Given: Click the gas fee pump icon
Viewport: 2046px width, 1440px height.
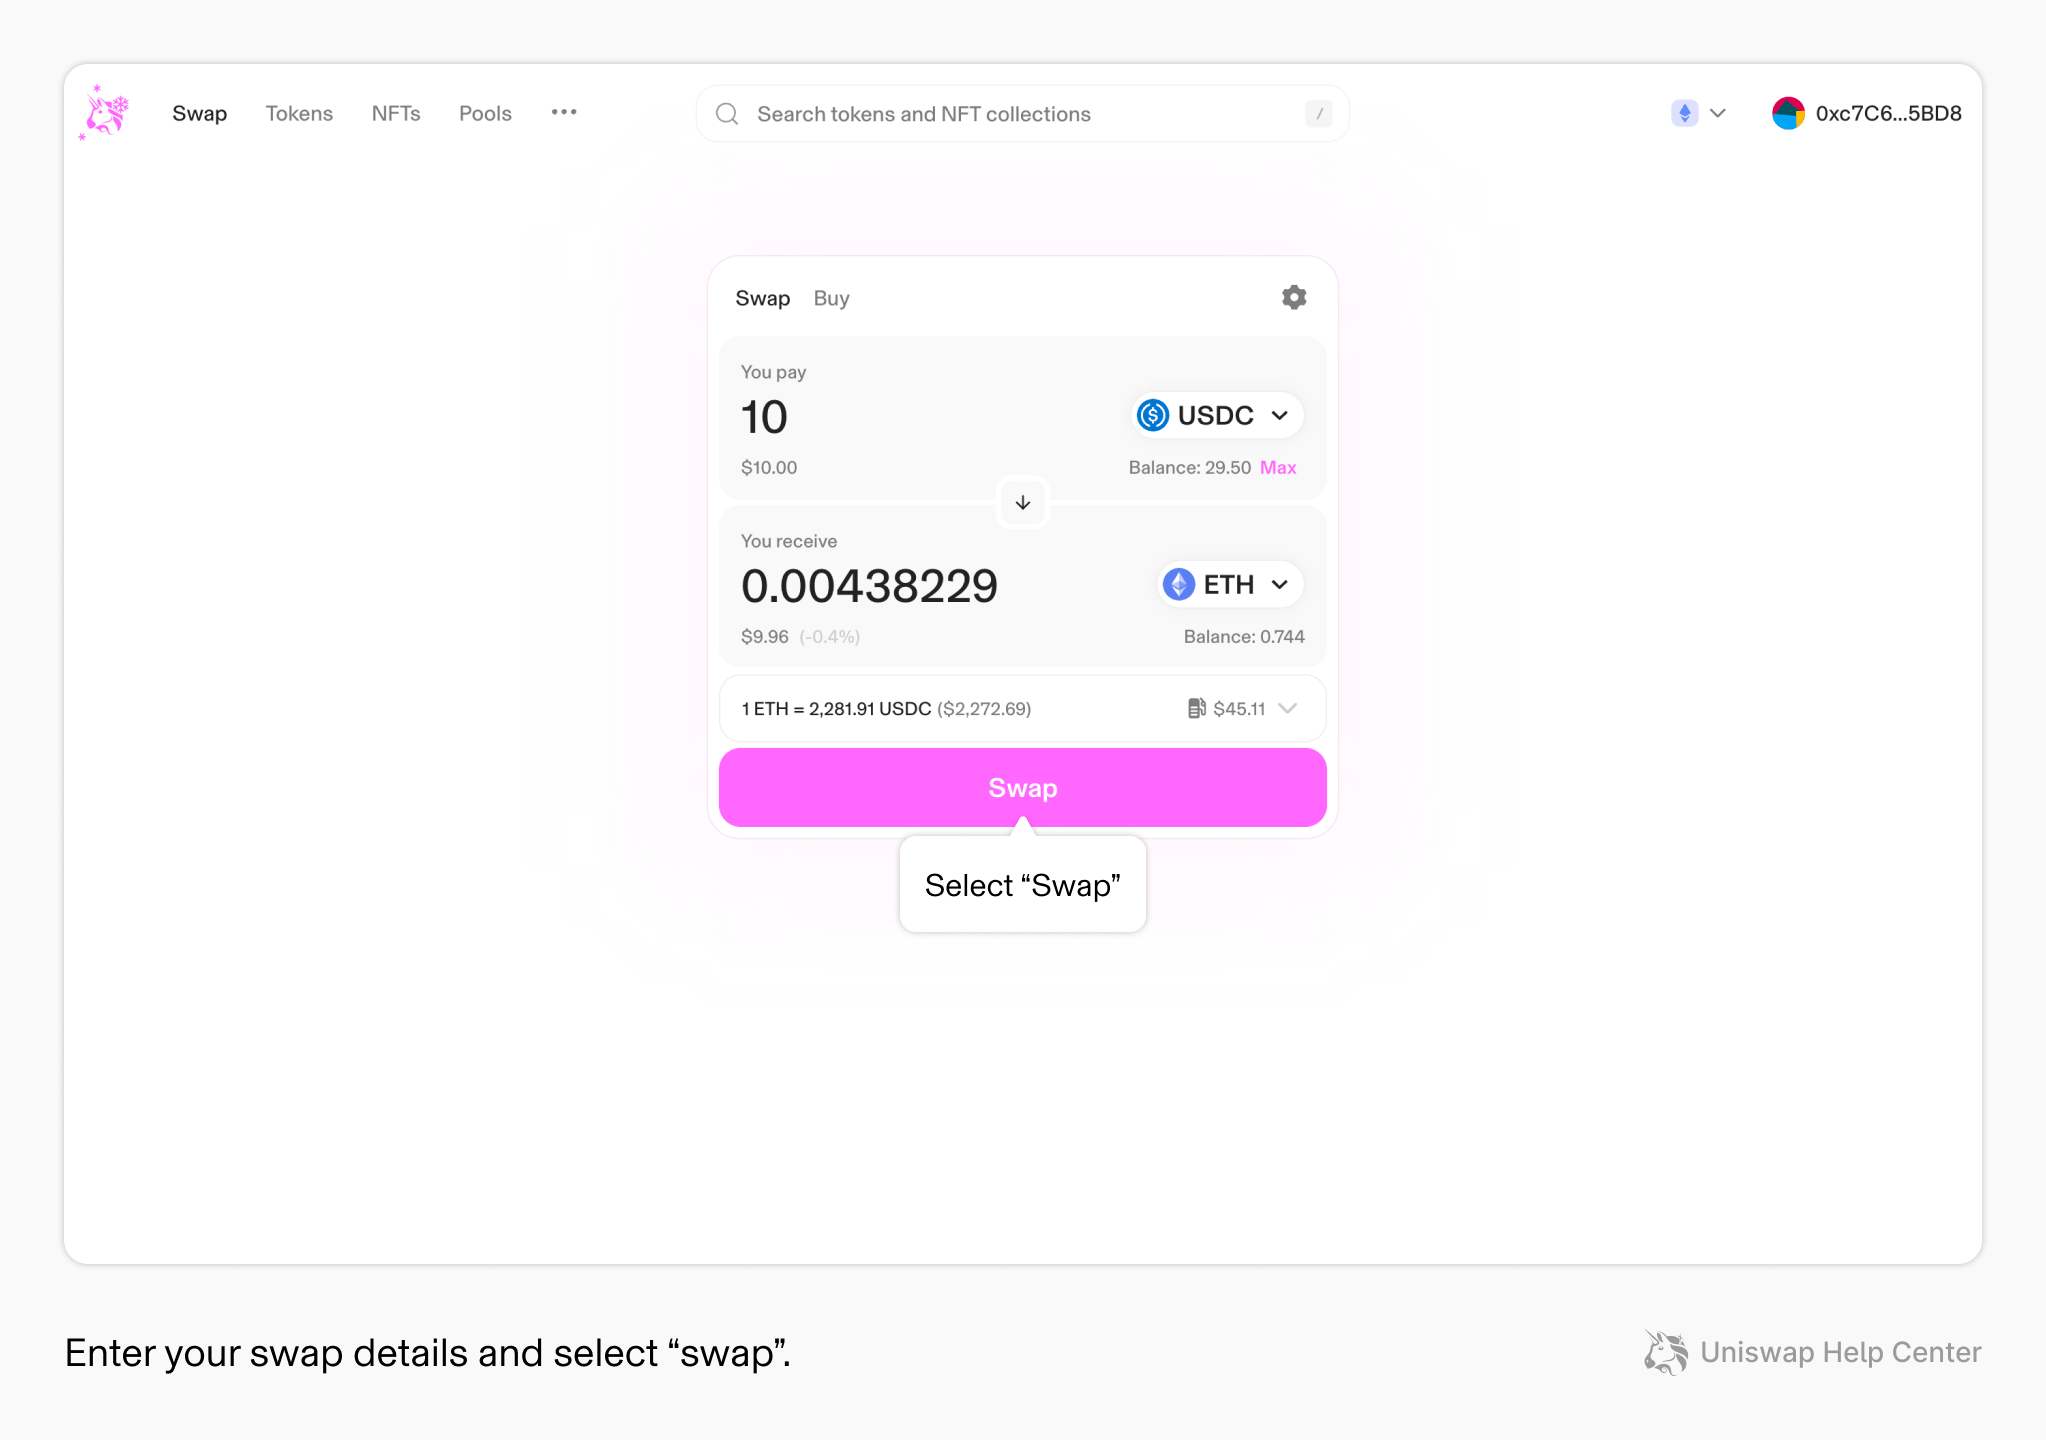Looking at the screenshot, I should [x=1196, y=708].
